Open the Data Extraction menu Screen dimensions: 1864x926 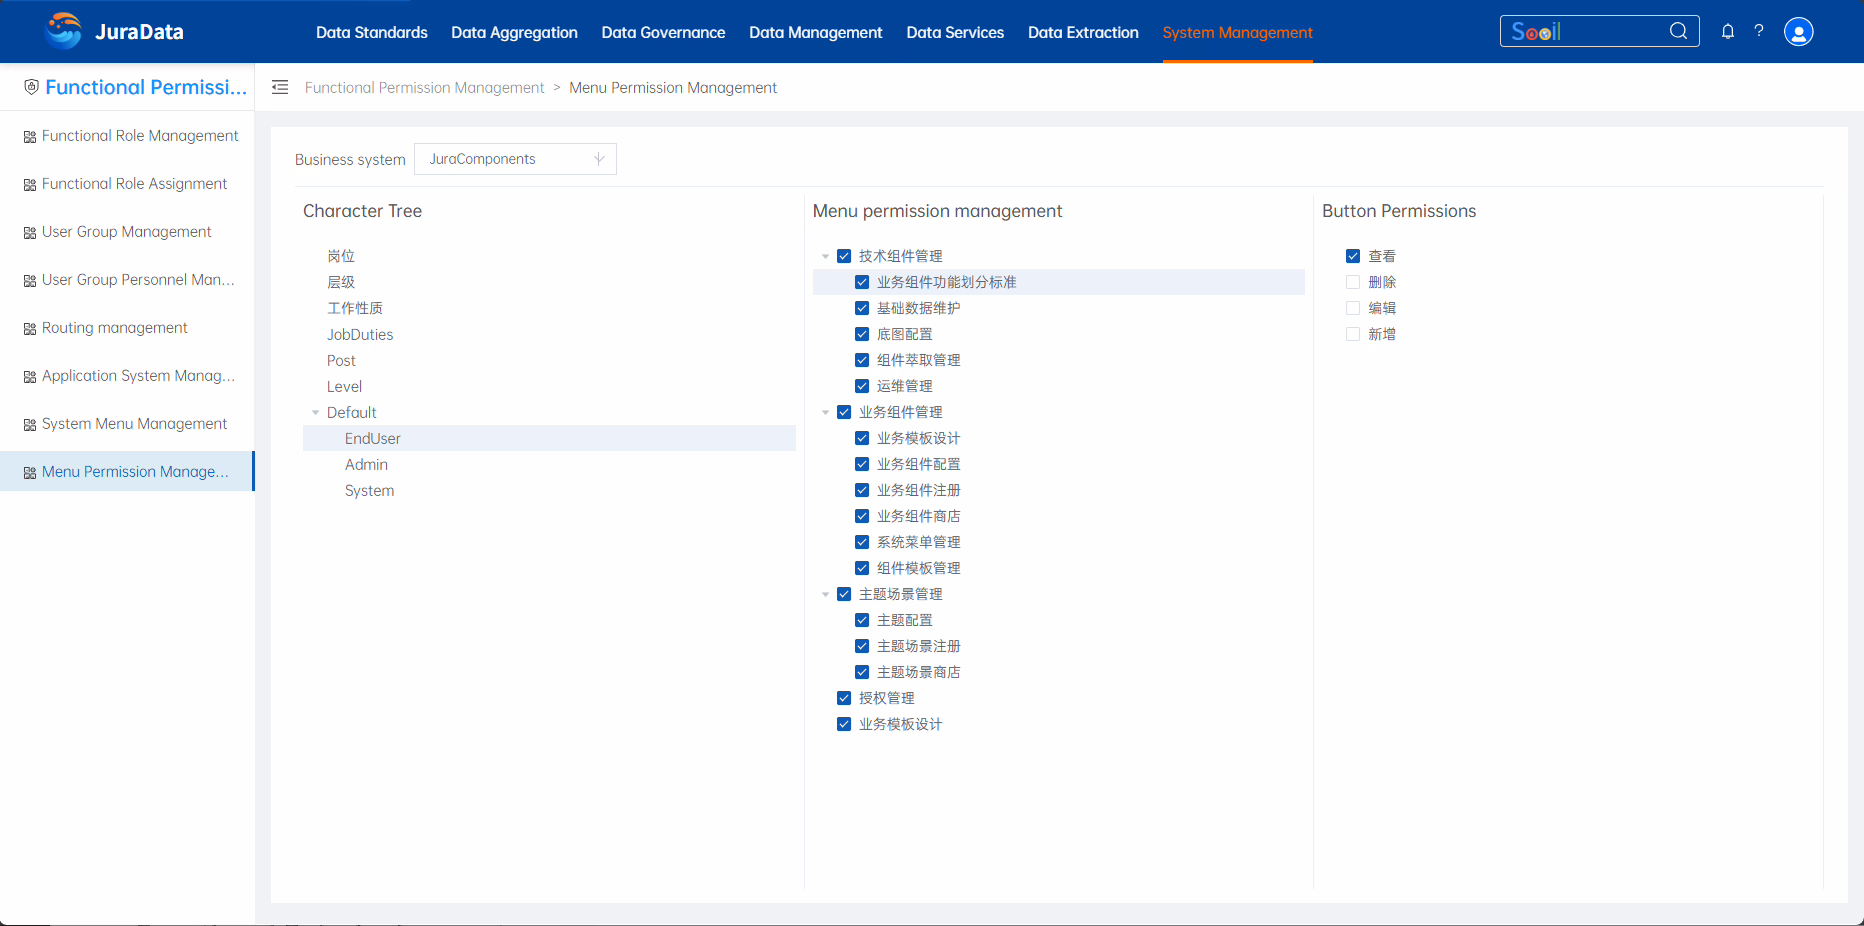1083,32
